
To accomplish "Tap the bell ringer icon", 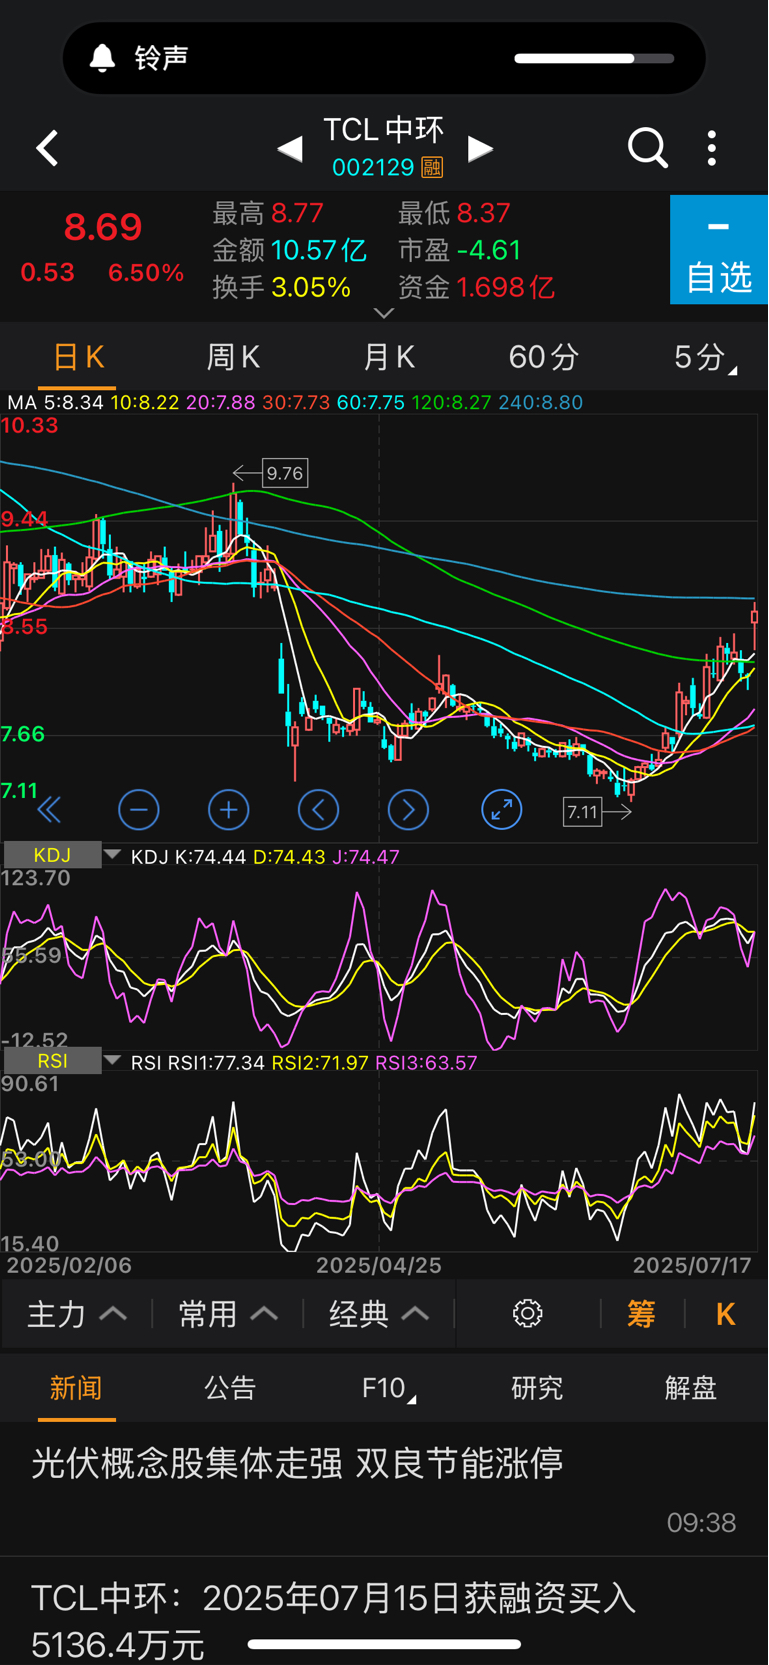I will coord(102,58).
